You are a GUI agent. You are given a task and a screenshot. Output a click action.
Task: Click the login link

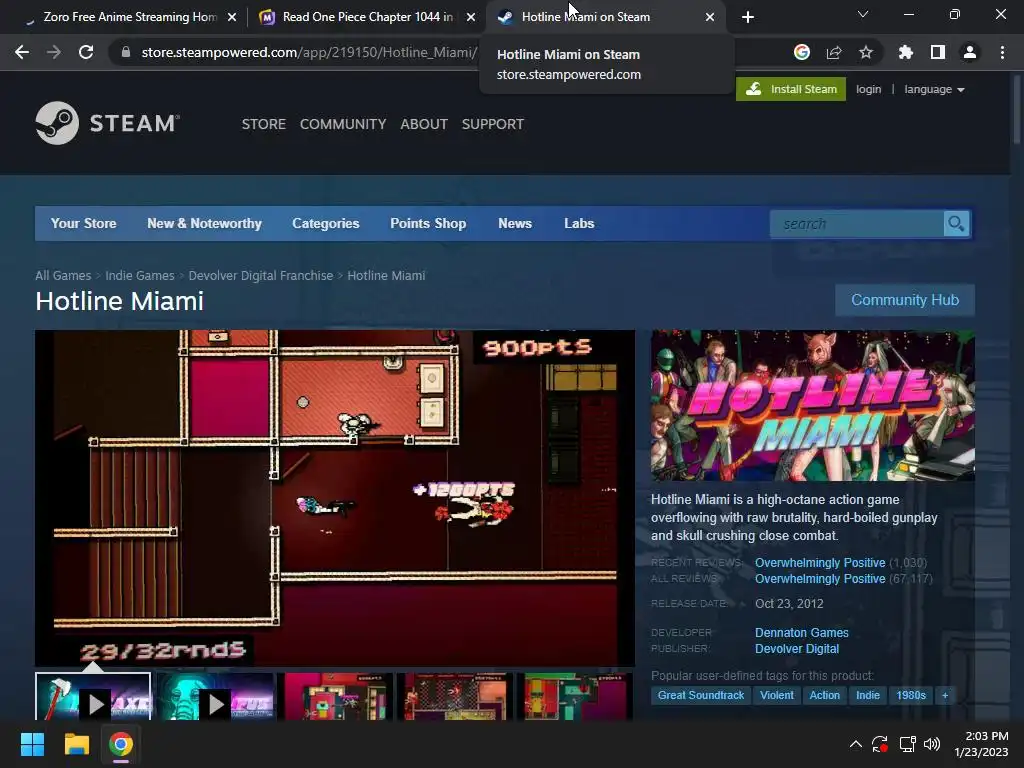tap(869, 89)
